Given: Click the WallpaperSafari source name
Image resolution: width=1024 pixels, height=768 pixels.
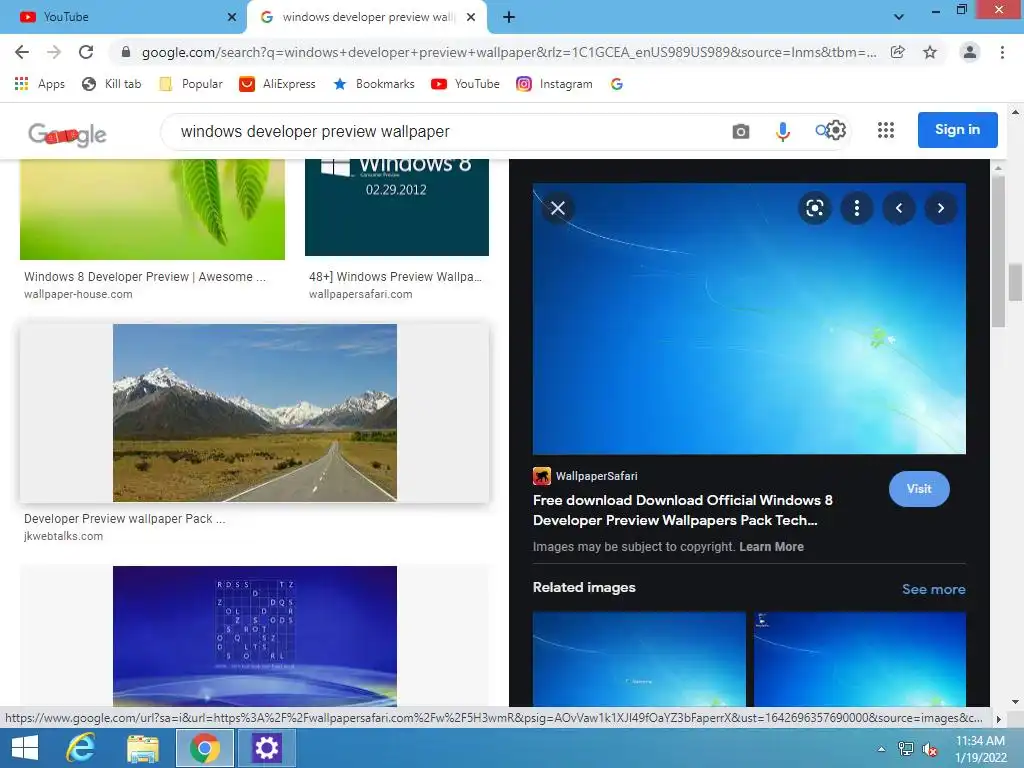Looking at the screenshot, I should tap(596, 476).
